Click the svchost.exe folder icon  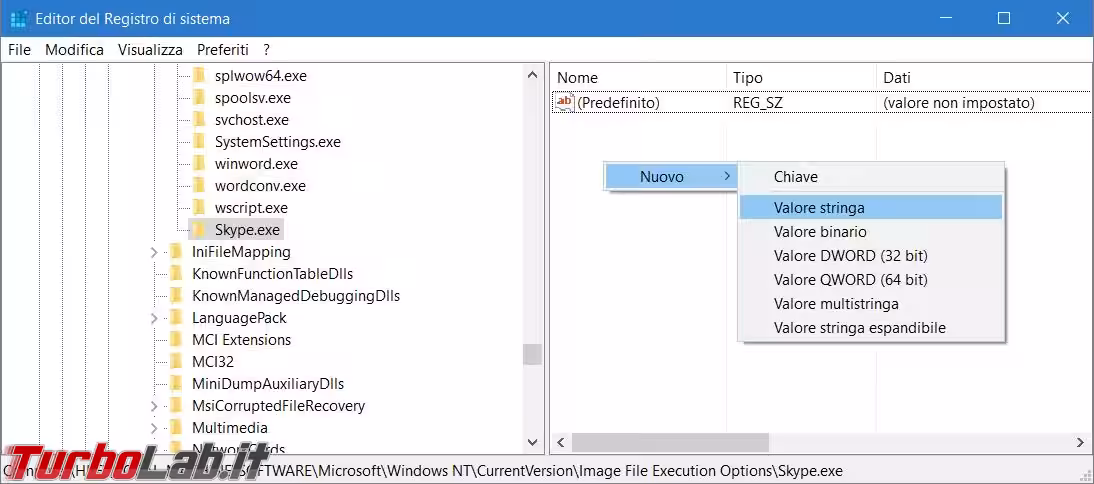point(198,120)
